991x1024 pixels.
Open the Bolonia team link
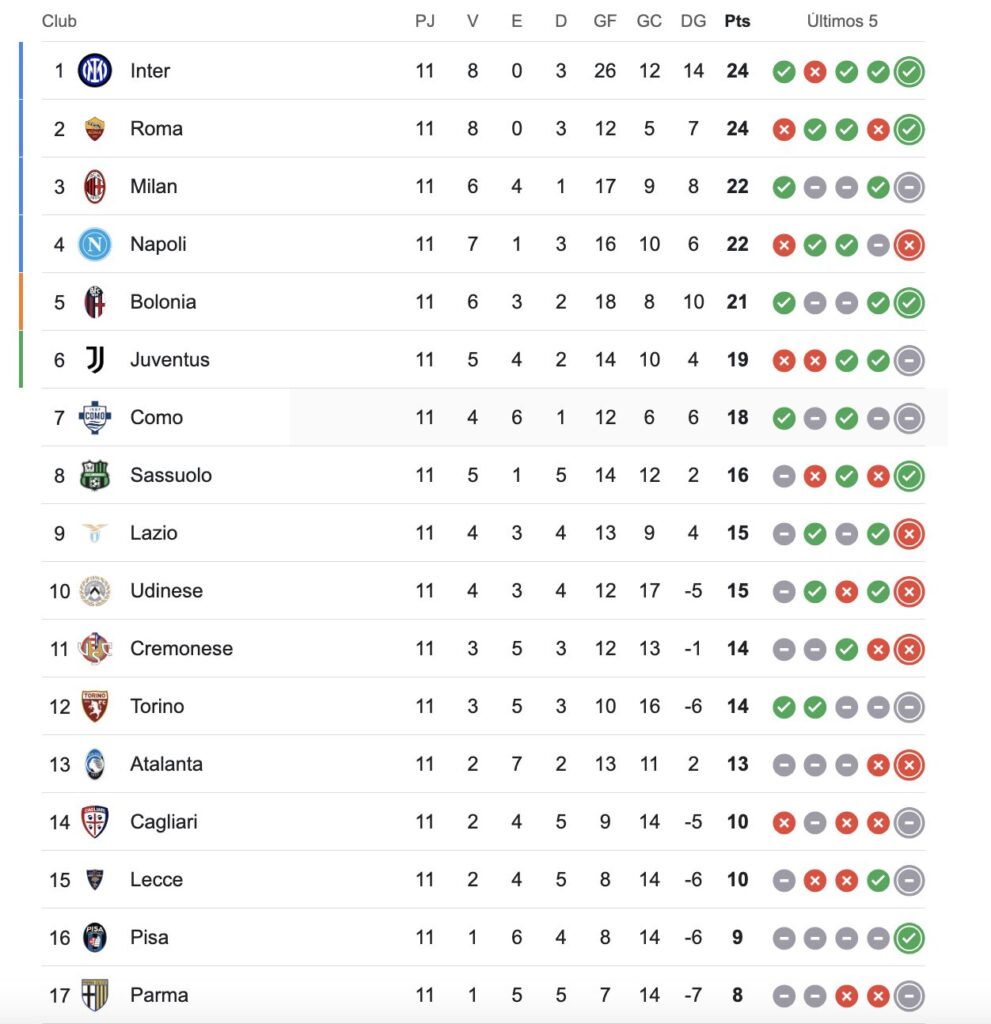click(163, 302)
